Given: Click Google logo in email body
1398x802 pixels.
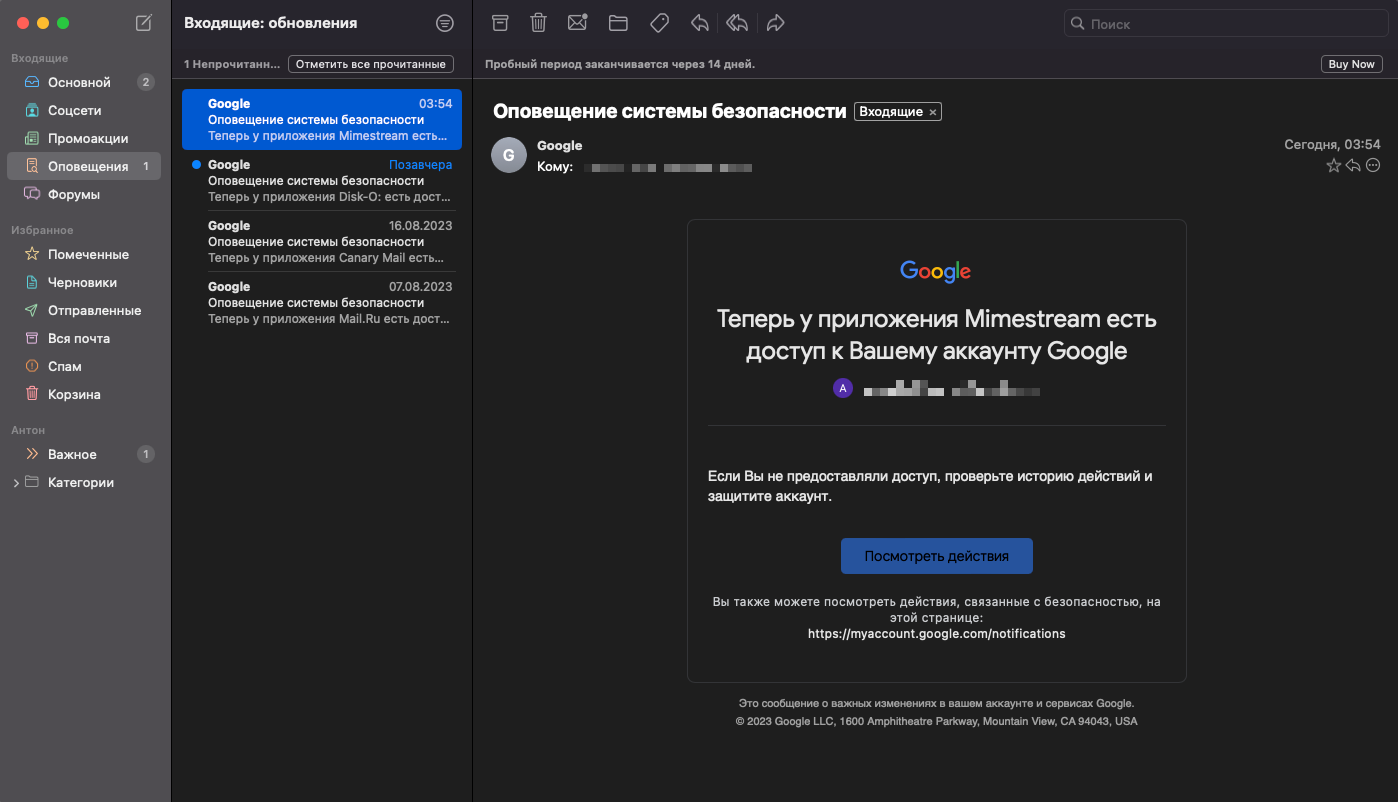Looking at the screenshot, I should (936, 270).
